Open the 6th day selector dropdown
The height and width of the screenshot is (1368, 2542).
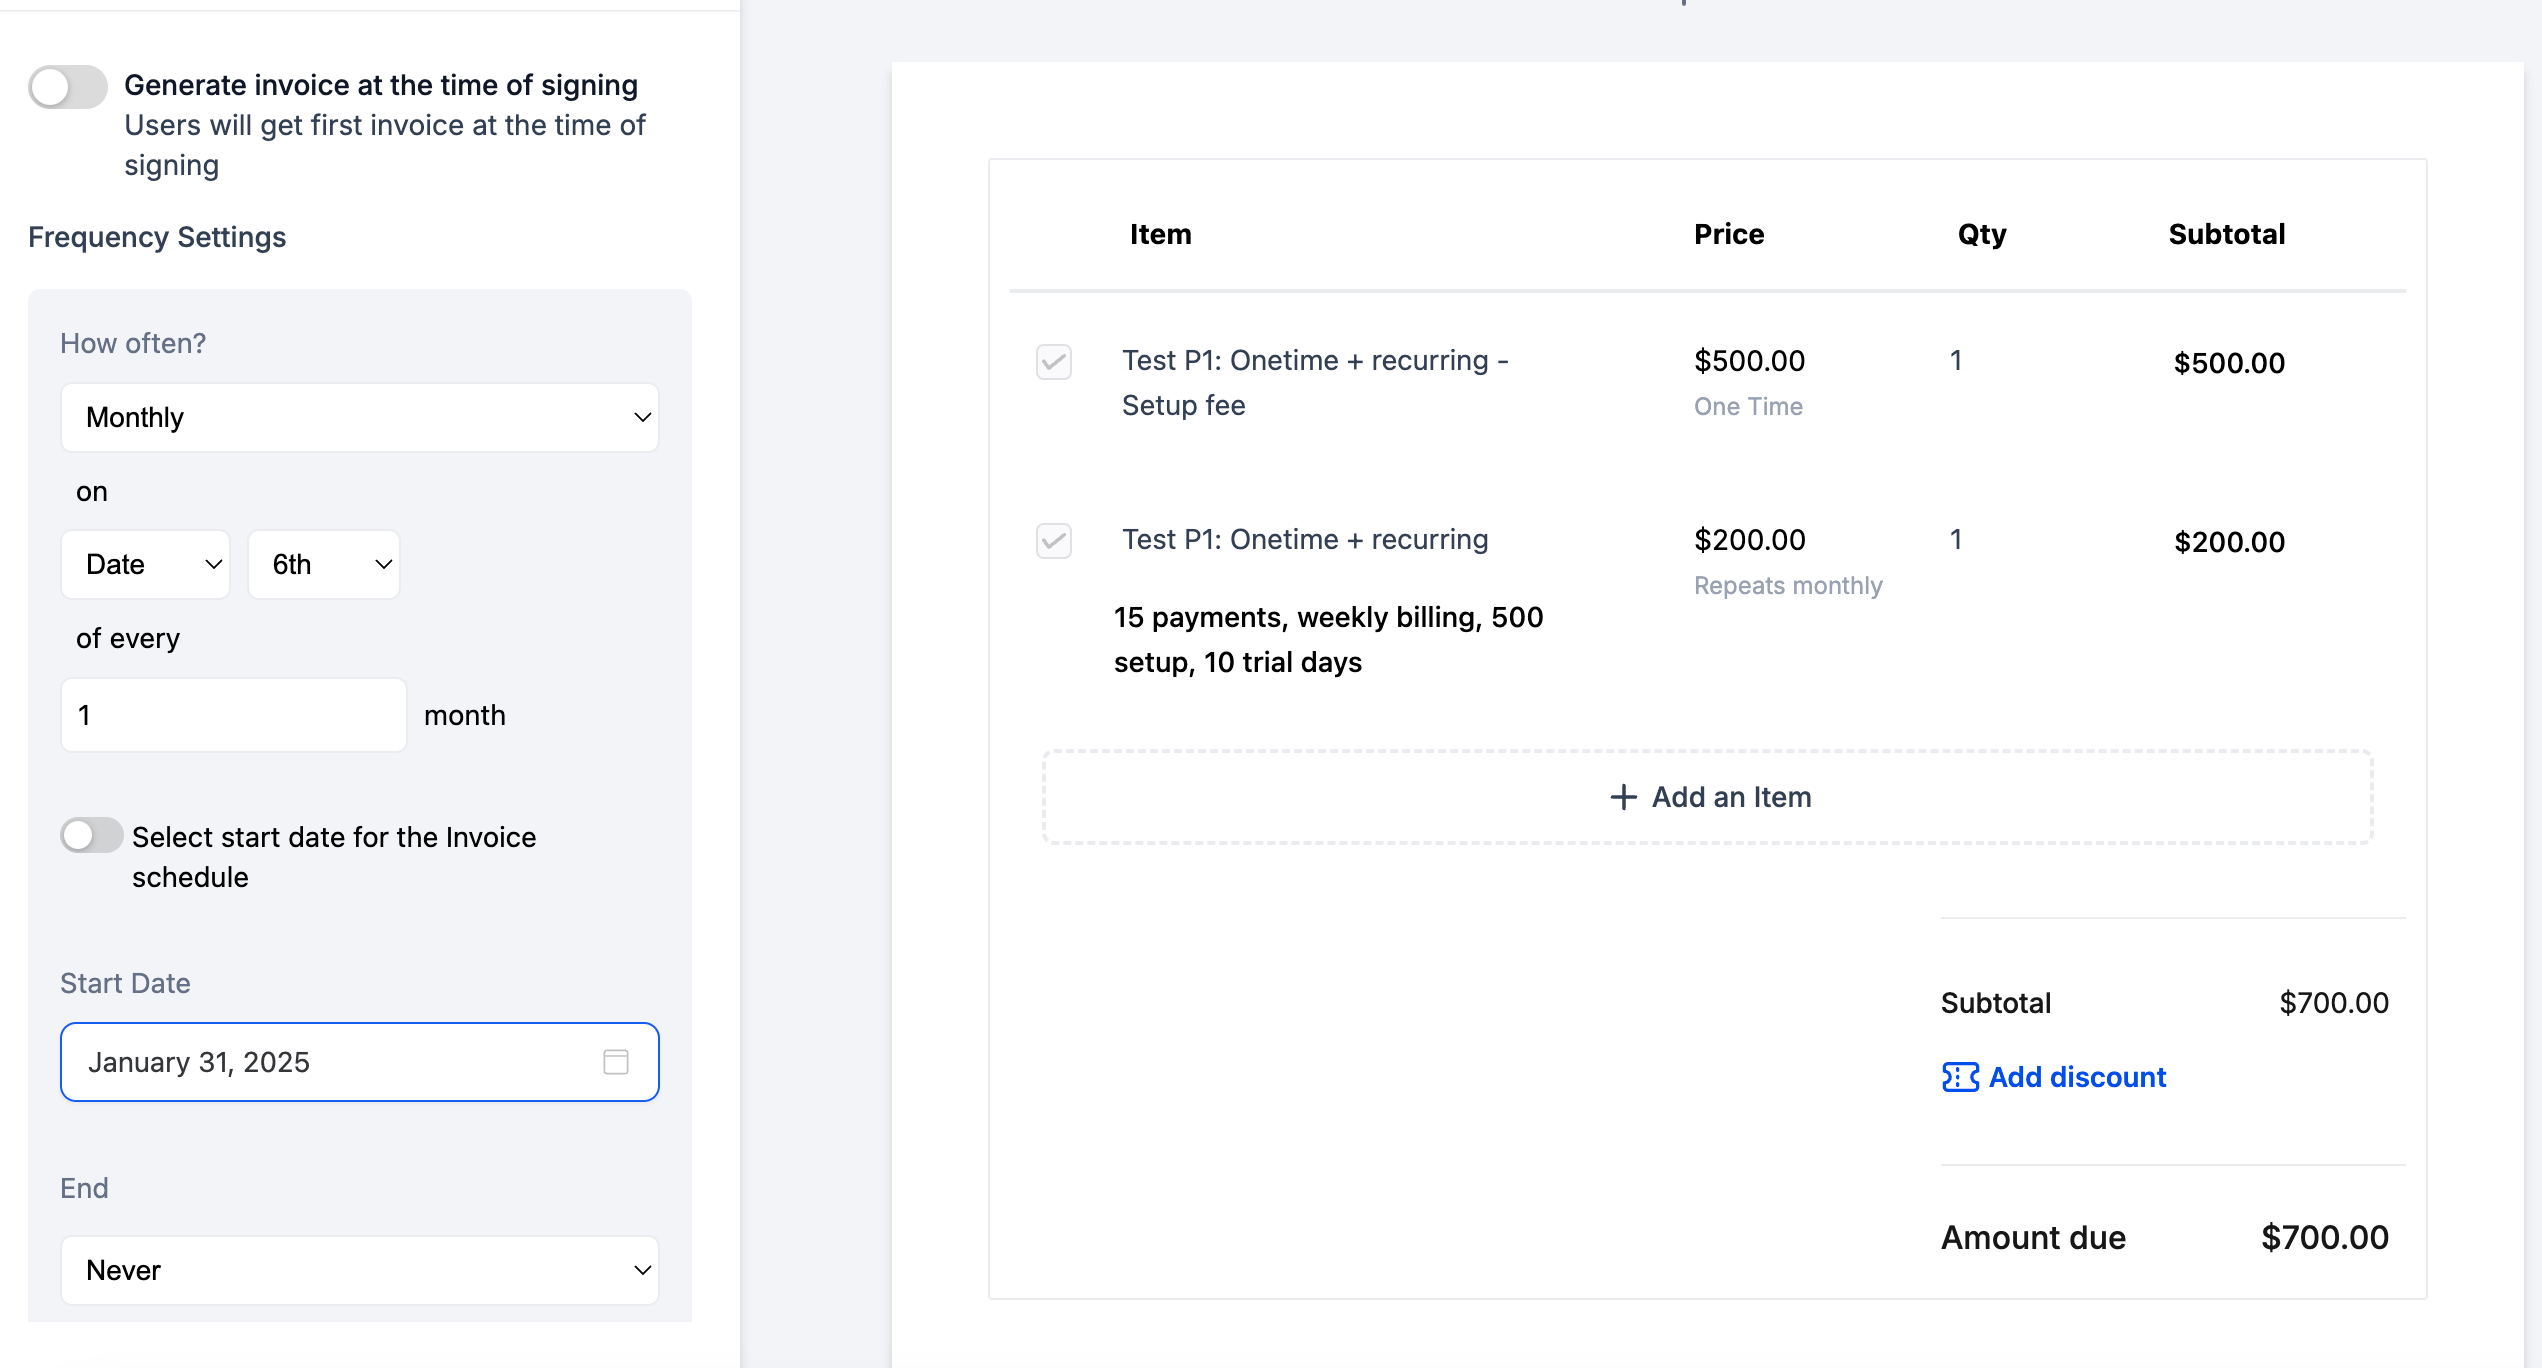click(x=324, y=564)
